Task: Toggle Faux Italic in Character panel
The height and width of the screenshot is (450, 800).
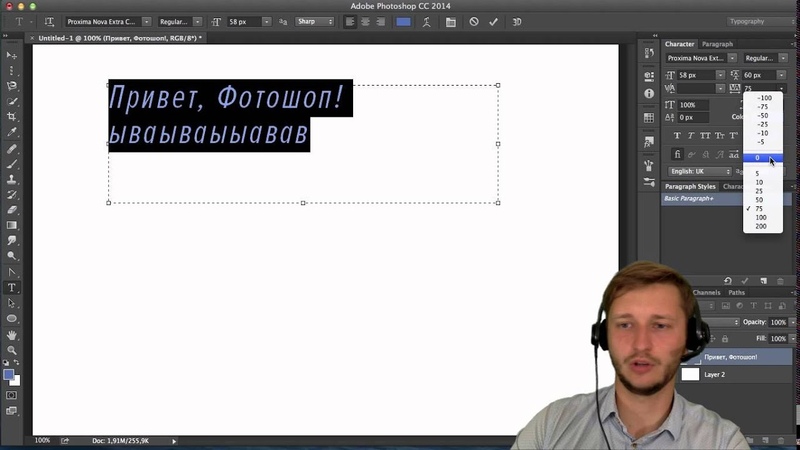Action: [691, 136]
